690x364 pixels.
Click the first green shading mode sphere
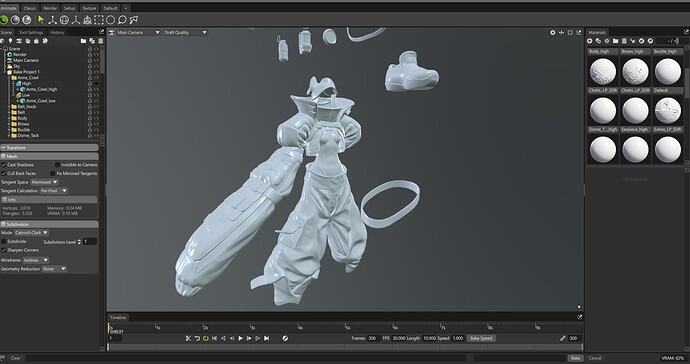4,20
